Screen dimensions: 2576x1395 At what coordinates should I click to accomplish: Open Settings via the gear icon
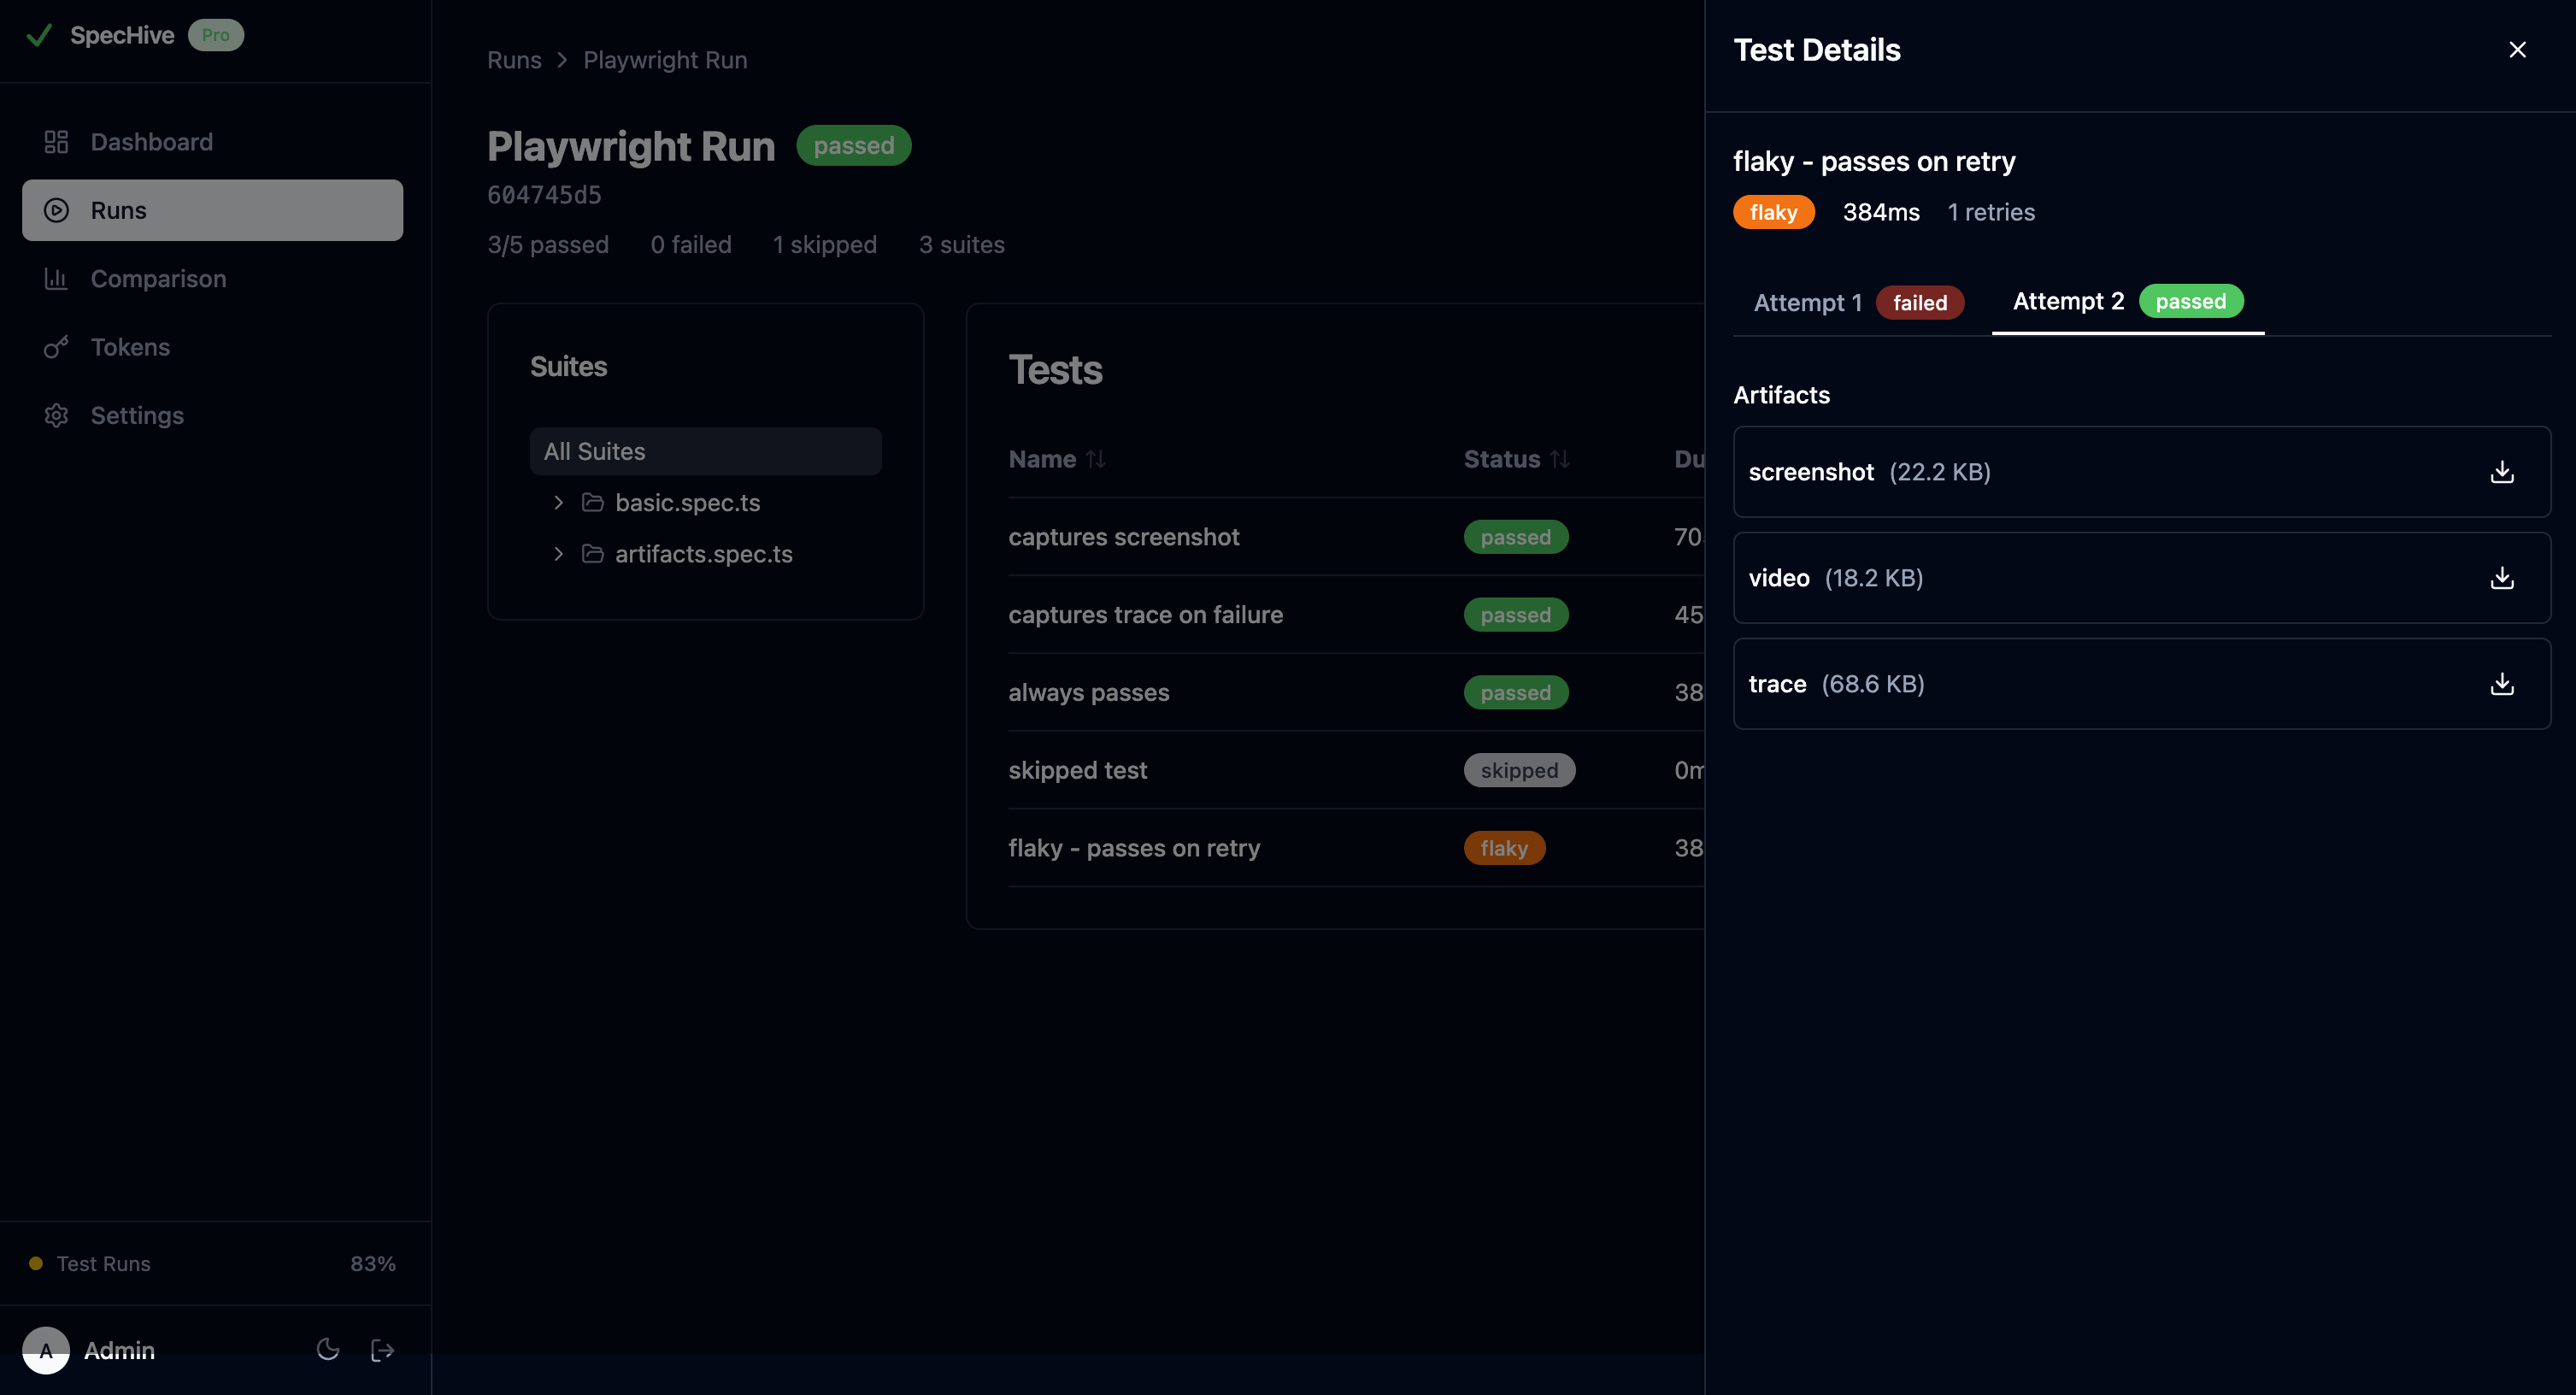point(56,414)
